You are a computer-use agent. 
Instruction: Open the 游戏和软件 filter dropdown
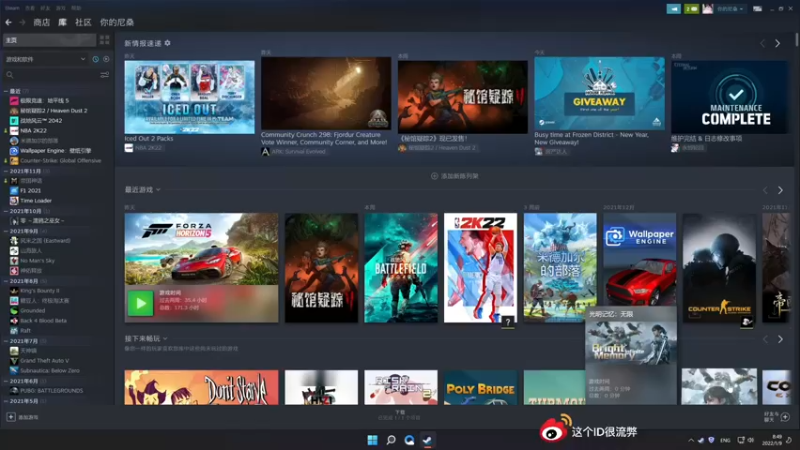45,59
